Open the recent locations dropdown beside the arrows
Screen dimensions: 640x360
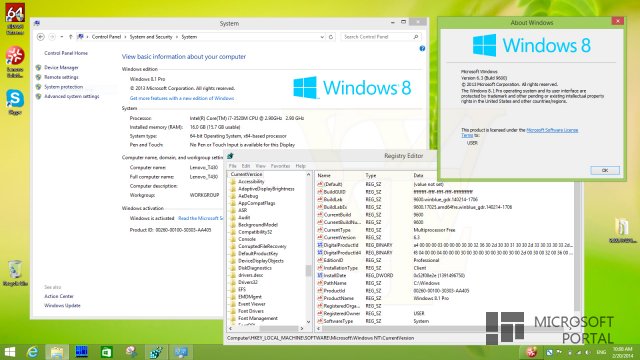[x=62, y=37]
